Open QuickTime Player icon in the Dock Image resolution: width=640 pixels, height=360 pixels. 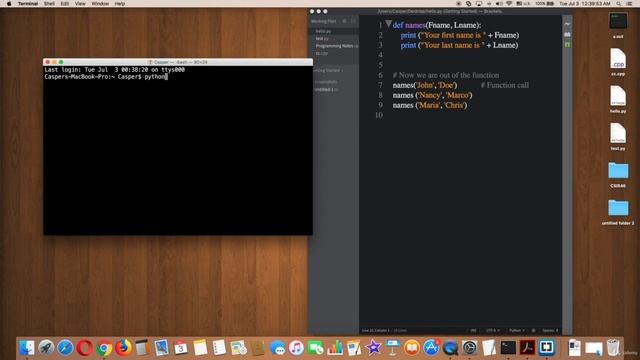[450, 348]
